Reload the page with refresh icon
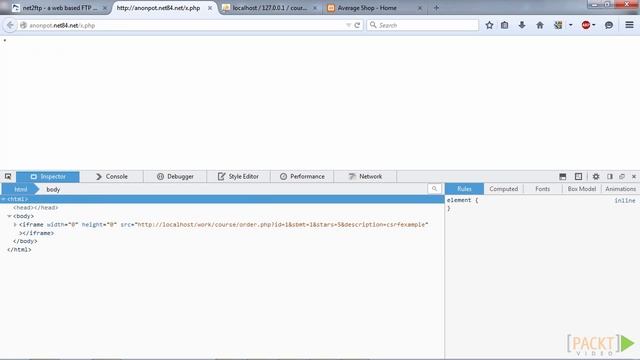This screenshot has width=640, height=360. 357,25
